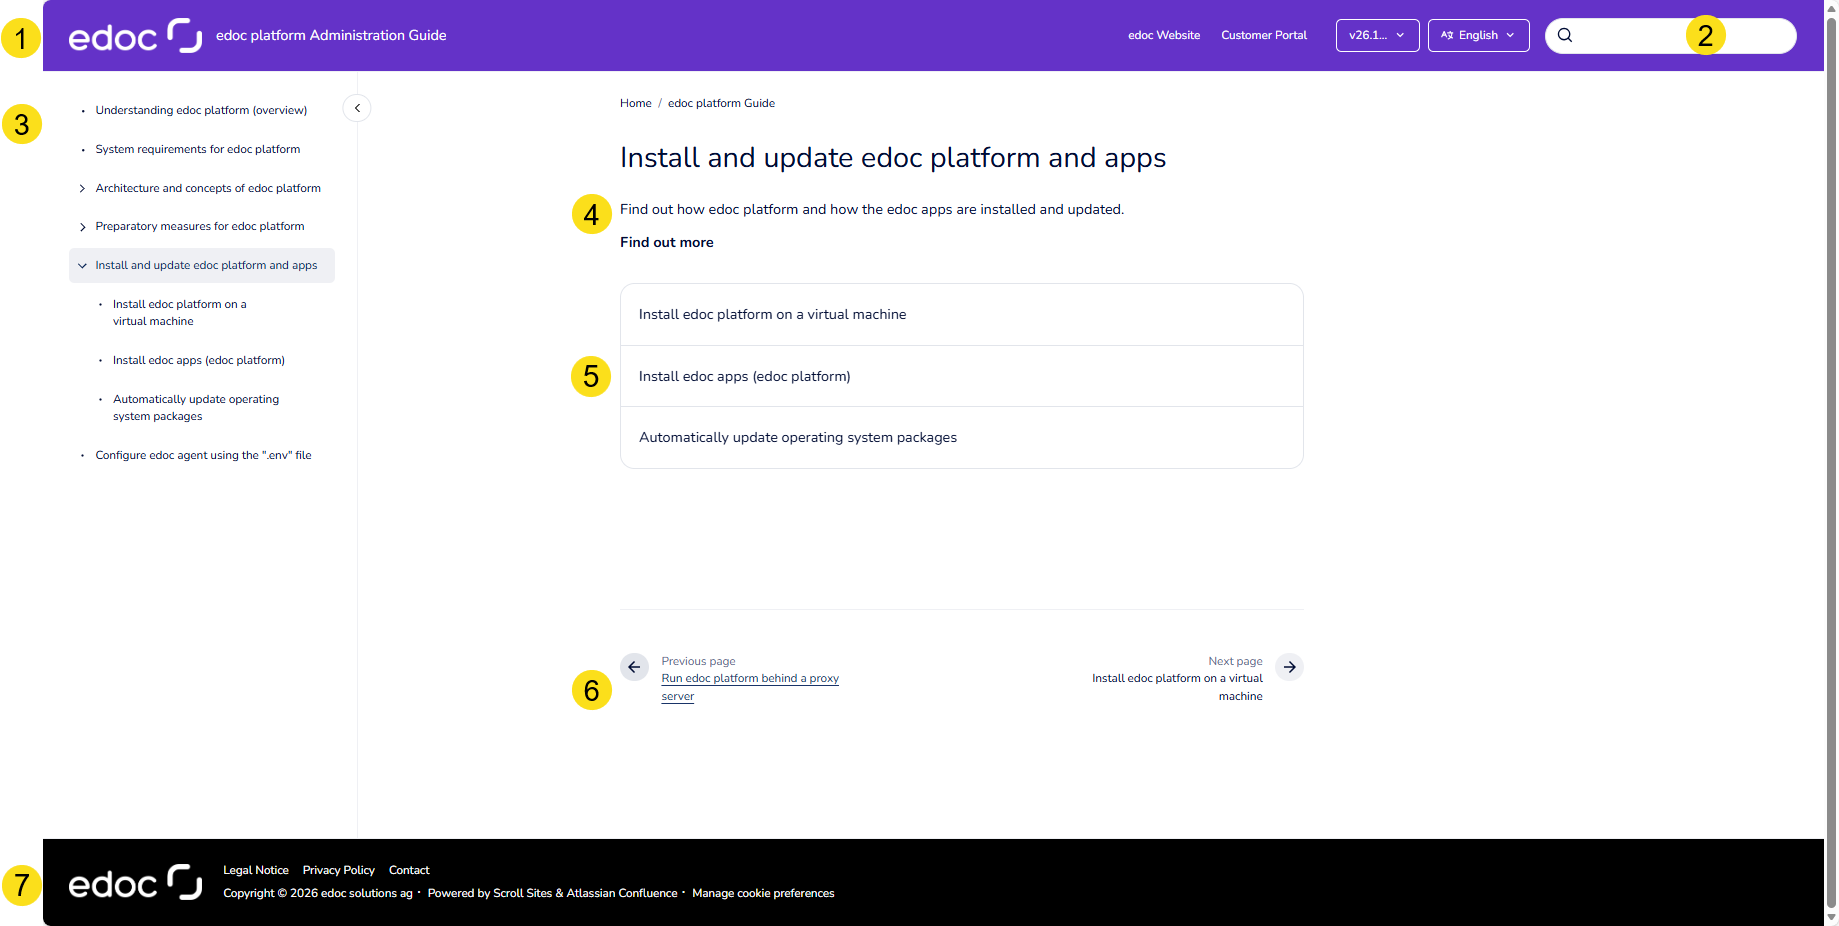Open the English language dropdown
The height and width of the screenshot is (926, 1839).
tap(1478, 35)
